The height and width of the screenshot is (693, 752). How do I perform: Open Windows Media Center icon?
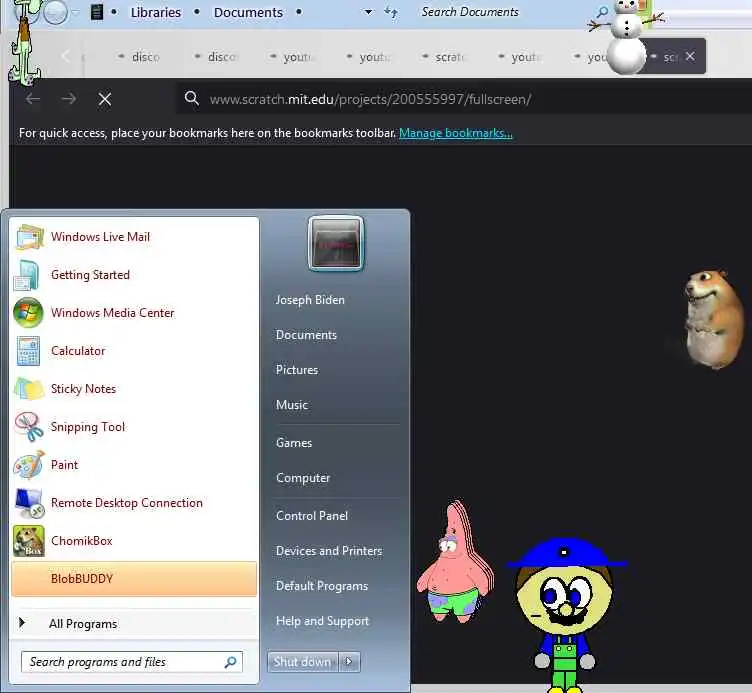pos(28,313)
